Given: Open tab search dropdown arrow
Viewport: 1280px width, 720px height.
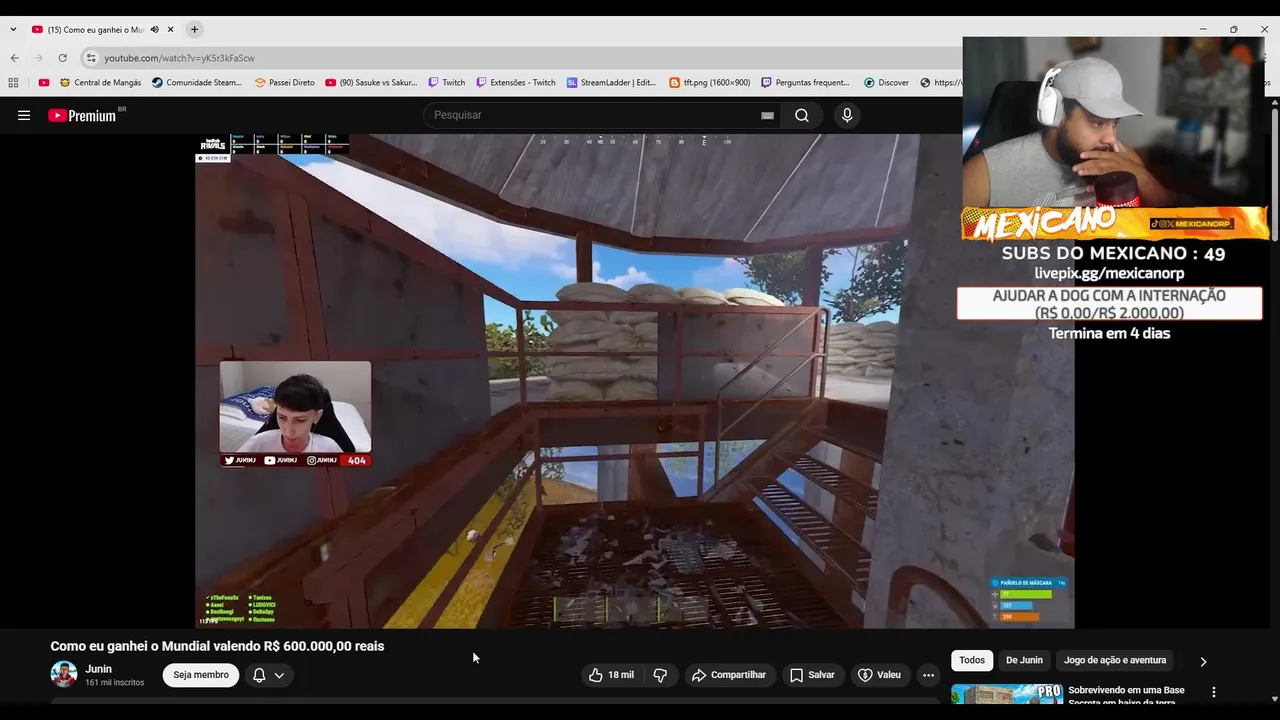Looking at the screenshot, I should point(13,30).
